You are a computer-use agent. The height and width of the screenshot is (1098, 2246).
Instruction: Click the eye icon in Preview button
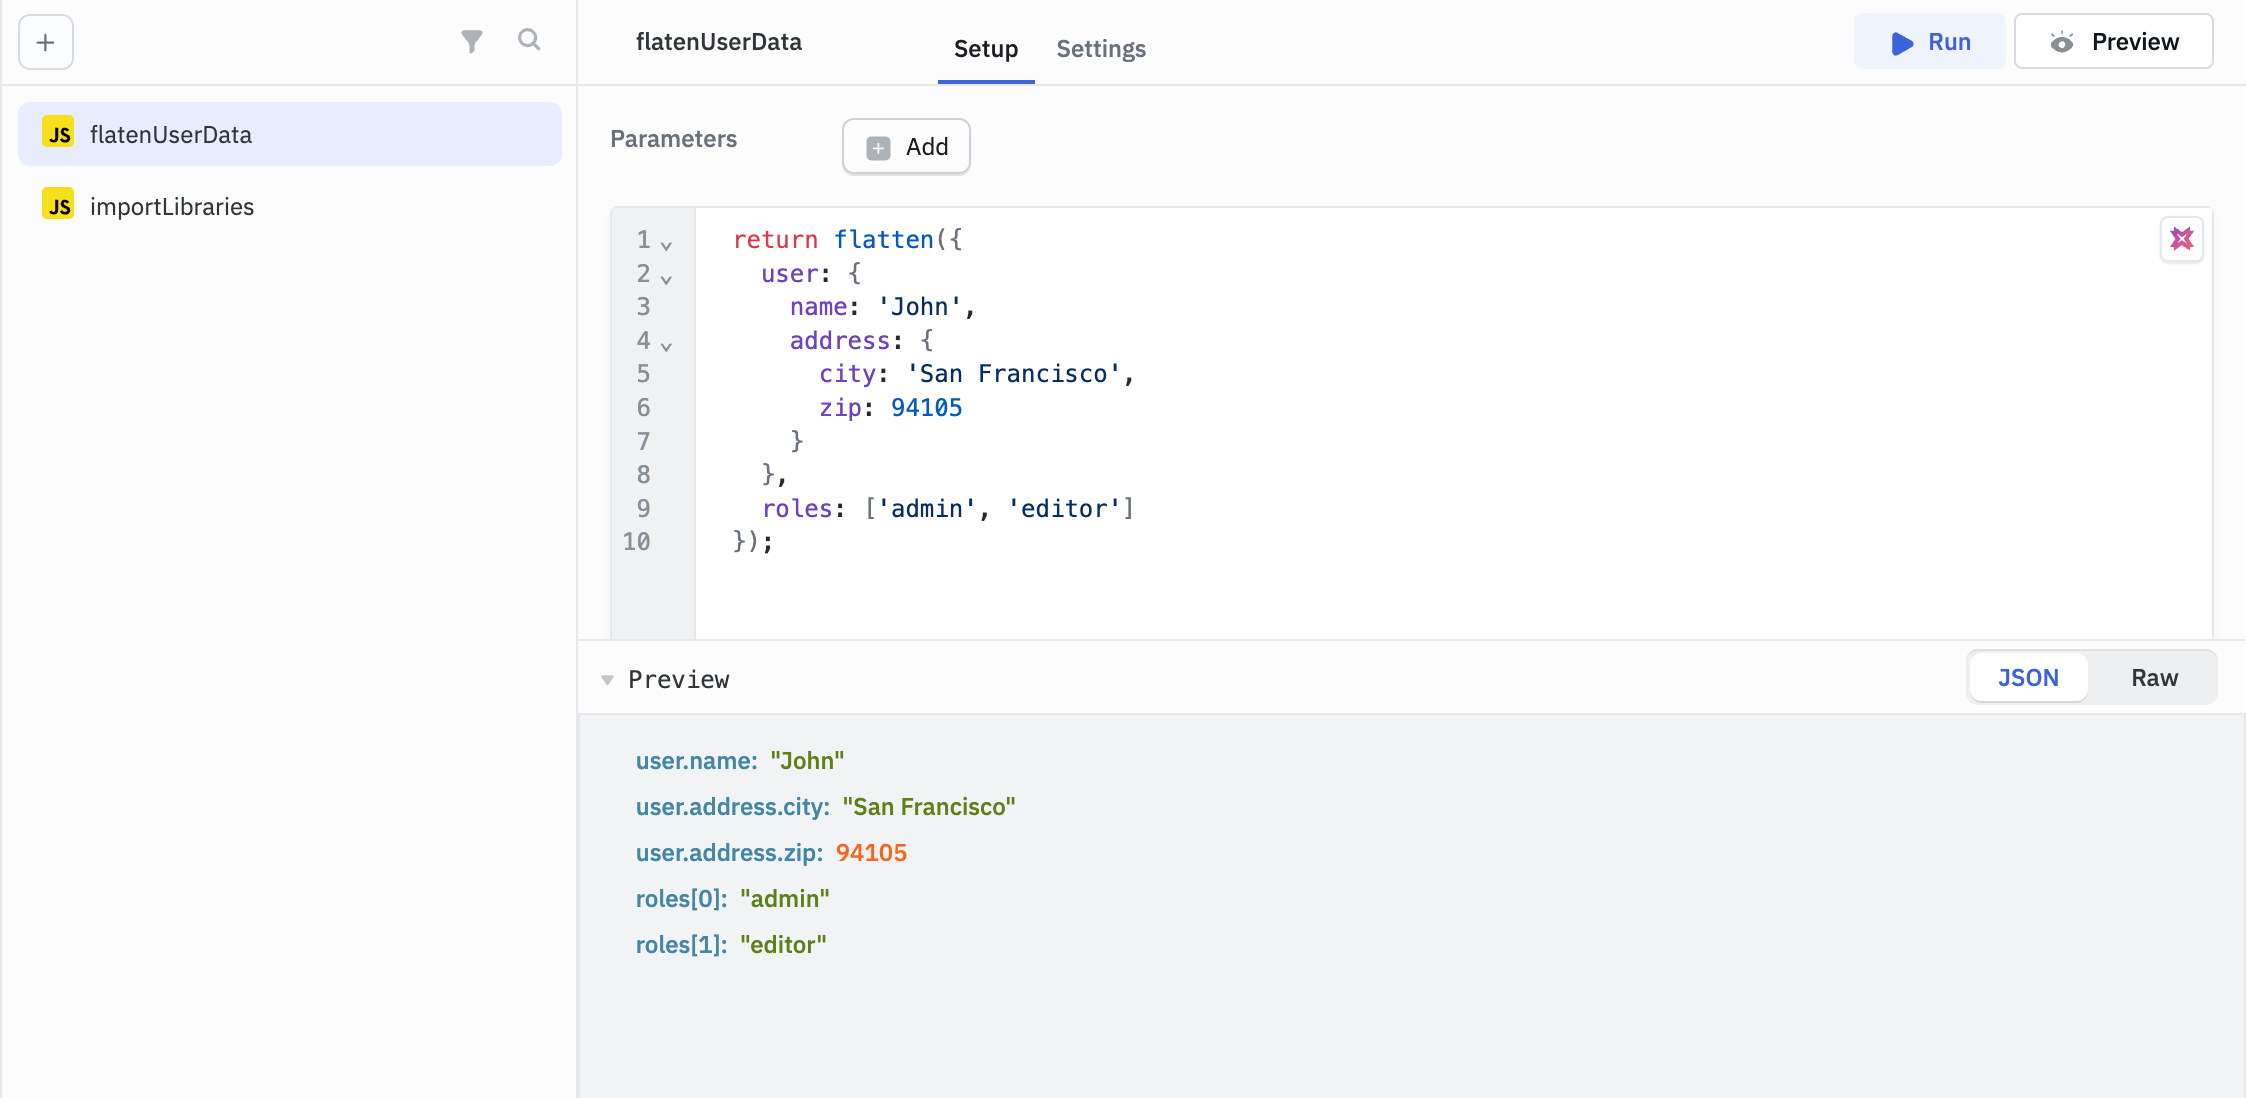[2061, 42]
